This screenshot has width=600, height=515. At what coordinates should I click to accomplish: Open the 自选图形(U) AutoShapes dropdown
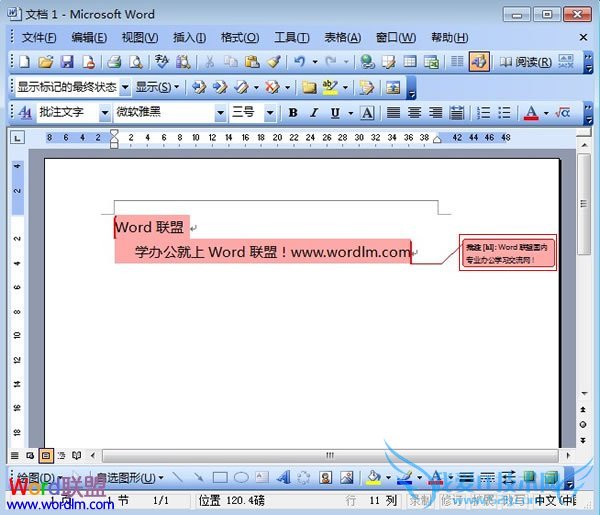[130, 478]
